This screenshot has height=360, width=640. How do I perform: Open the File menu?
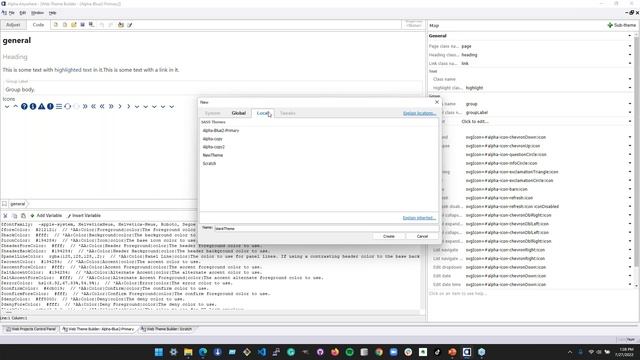click(11, 13)
